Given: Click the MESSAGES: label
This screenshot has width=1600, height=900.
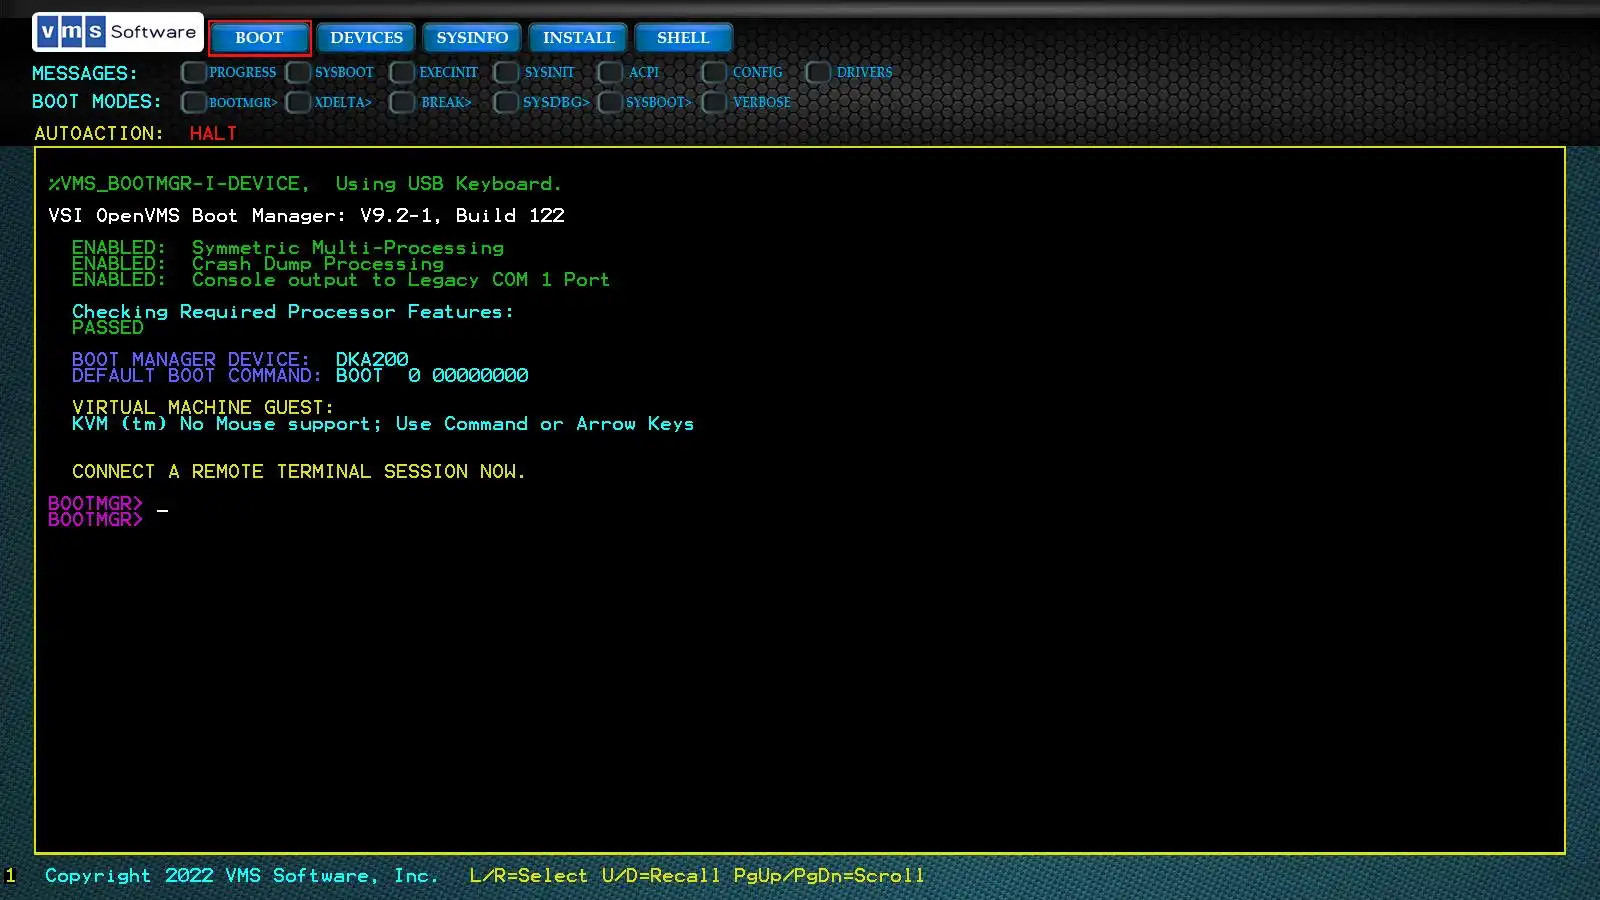Looking at the screenshot, I should 85,73.
